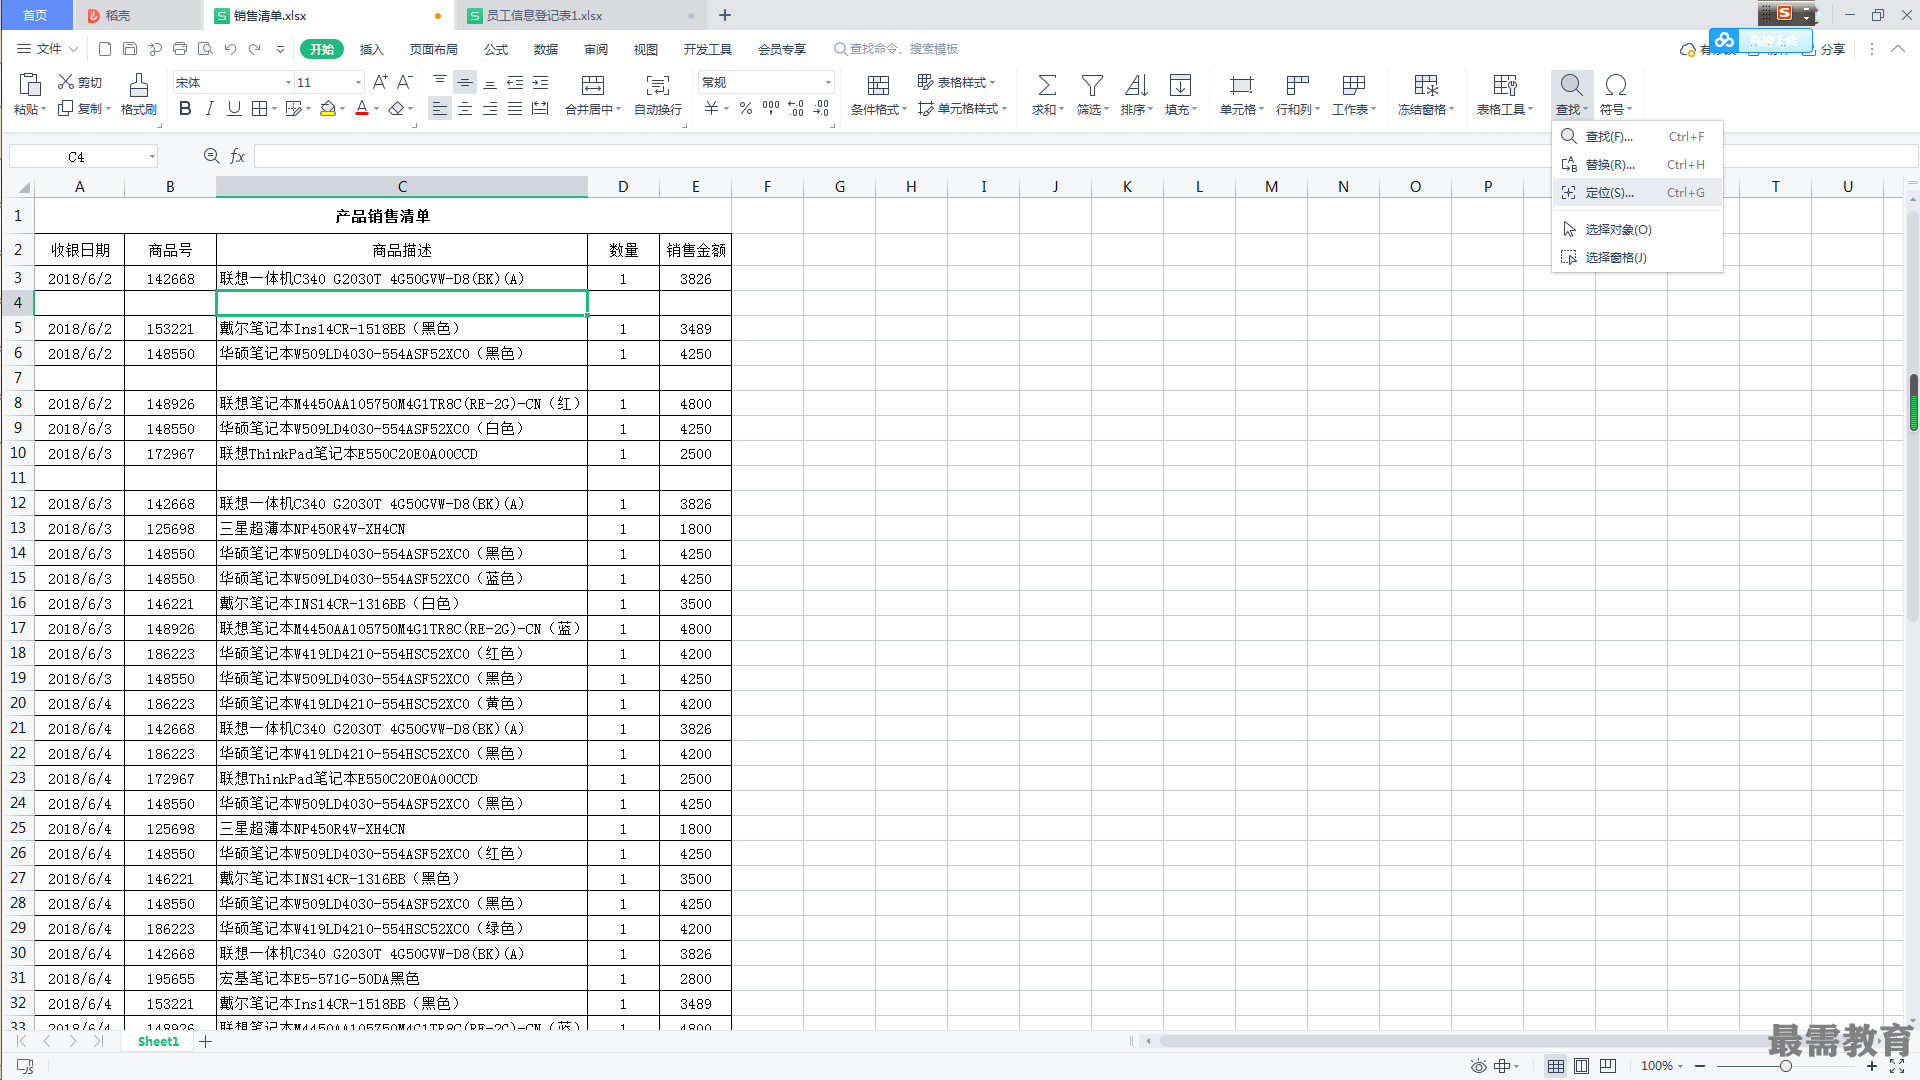
Task: Click the formula bar input field
Action: (1085, 156)
